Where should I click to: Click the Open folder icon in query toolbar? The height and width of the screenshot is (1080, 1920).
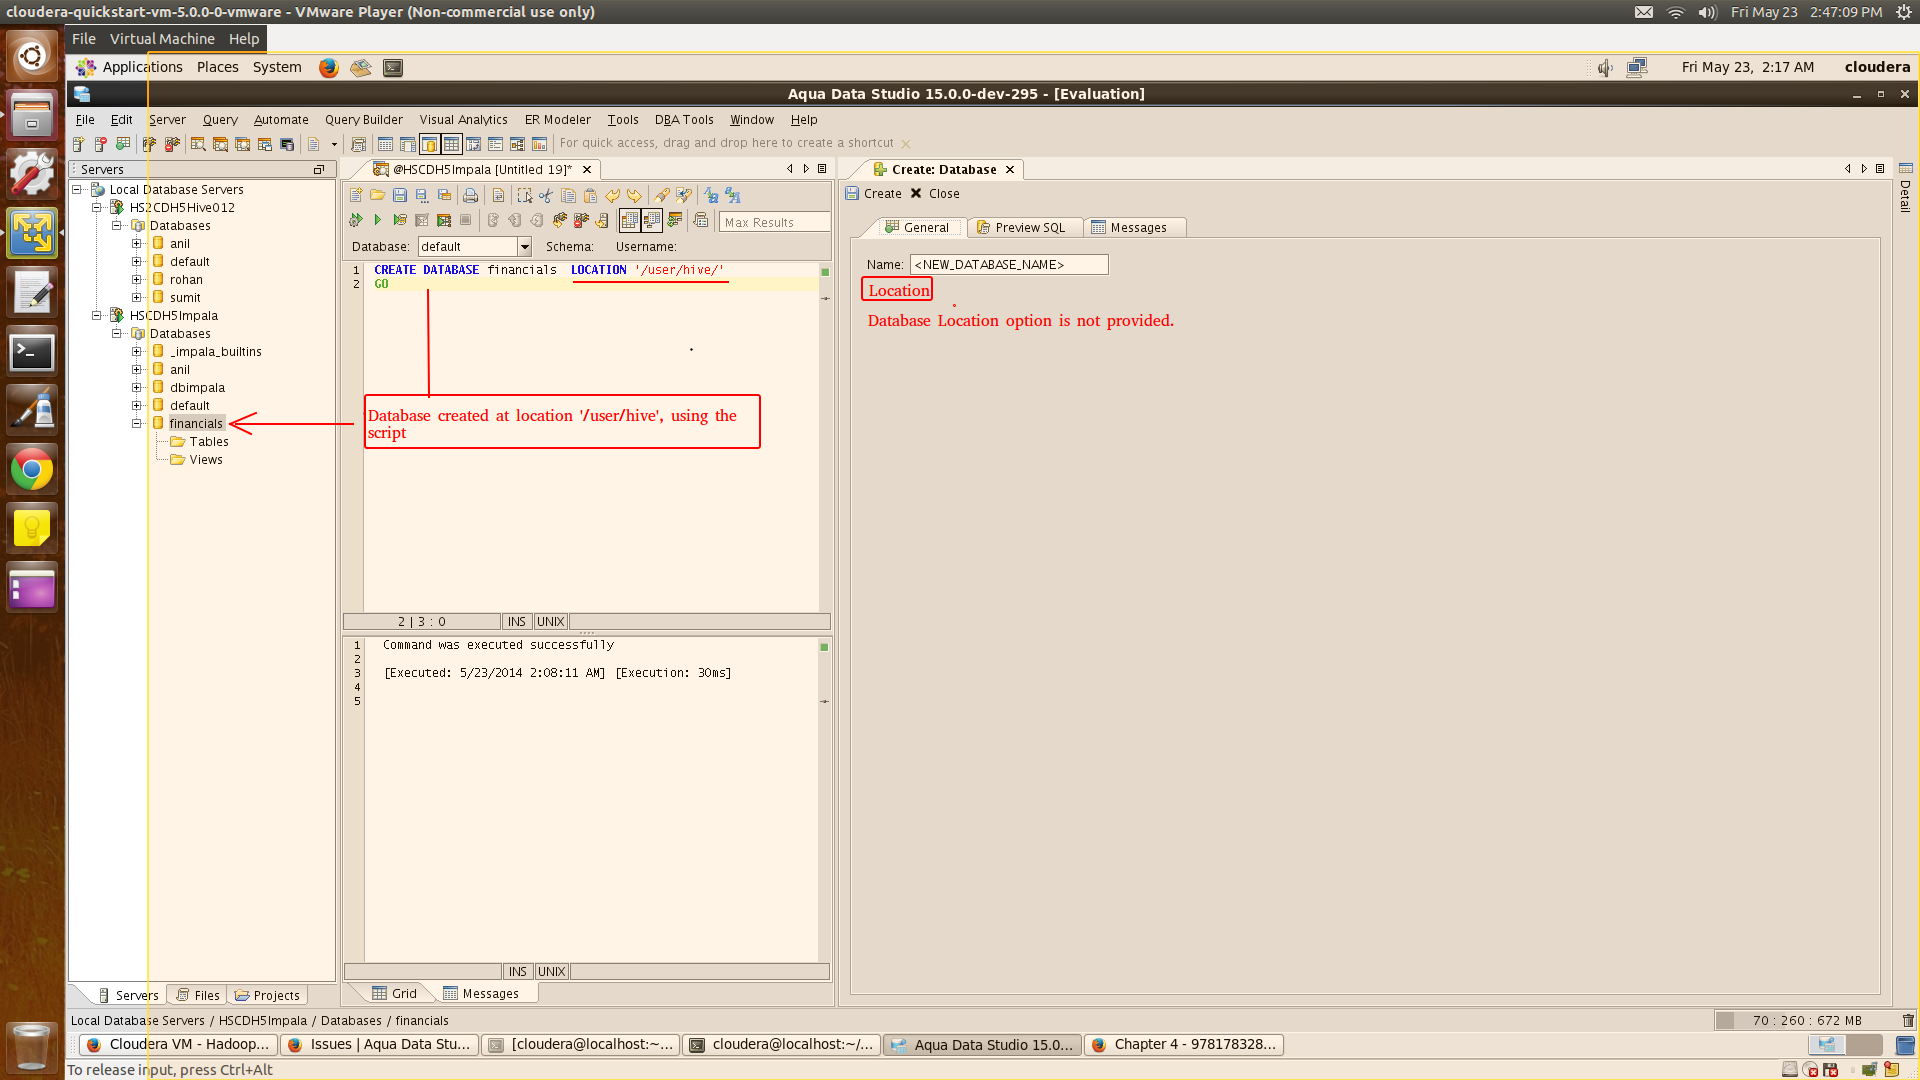coord(377,195)
